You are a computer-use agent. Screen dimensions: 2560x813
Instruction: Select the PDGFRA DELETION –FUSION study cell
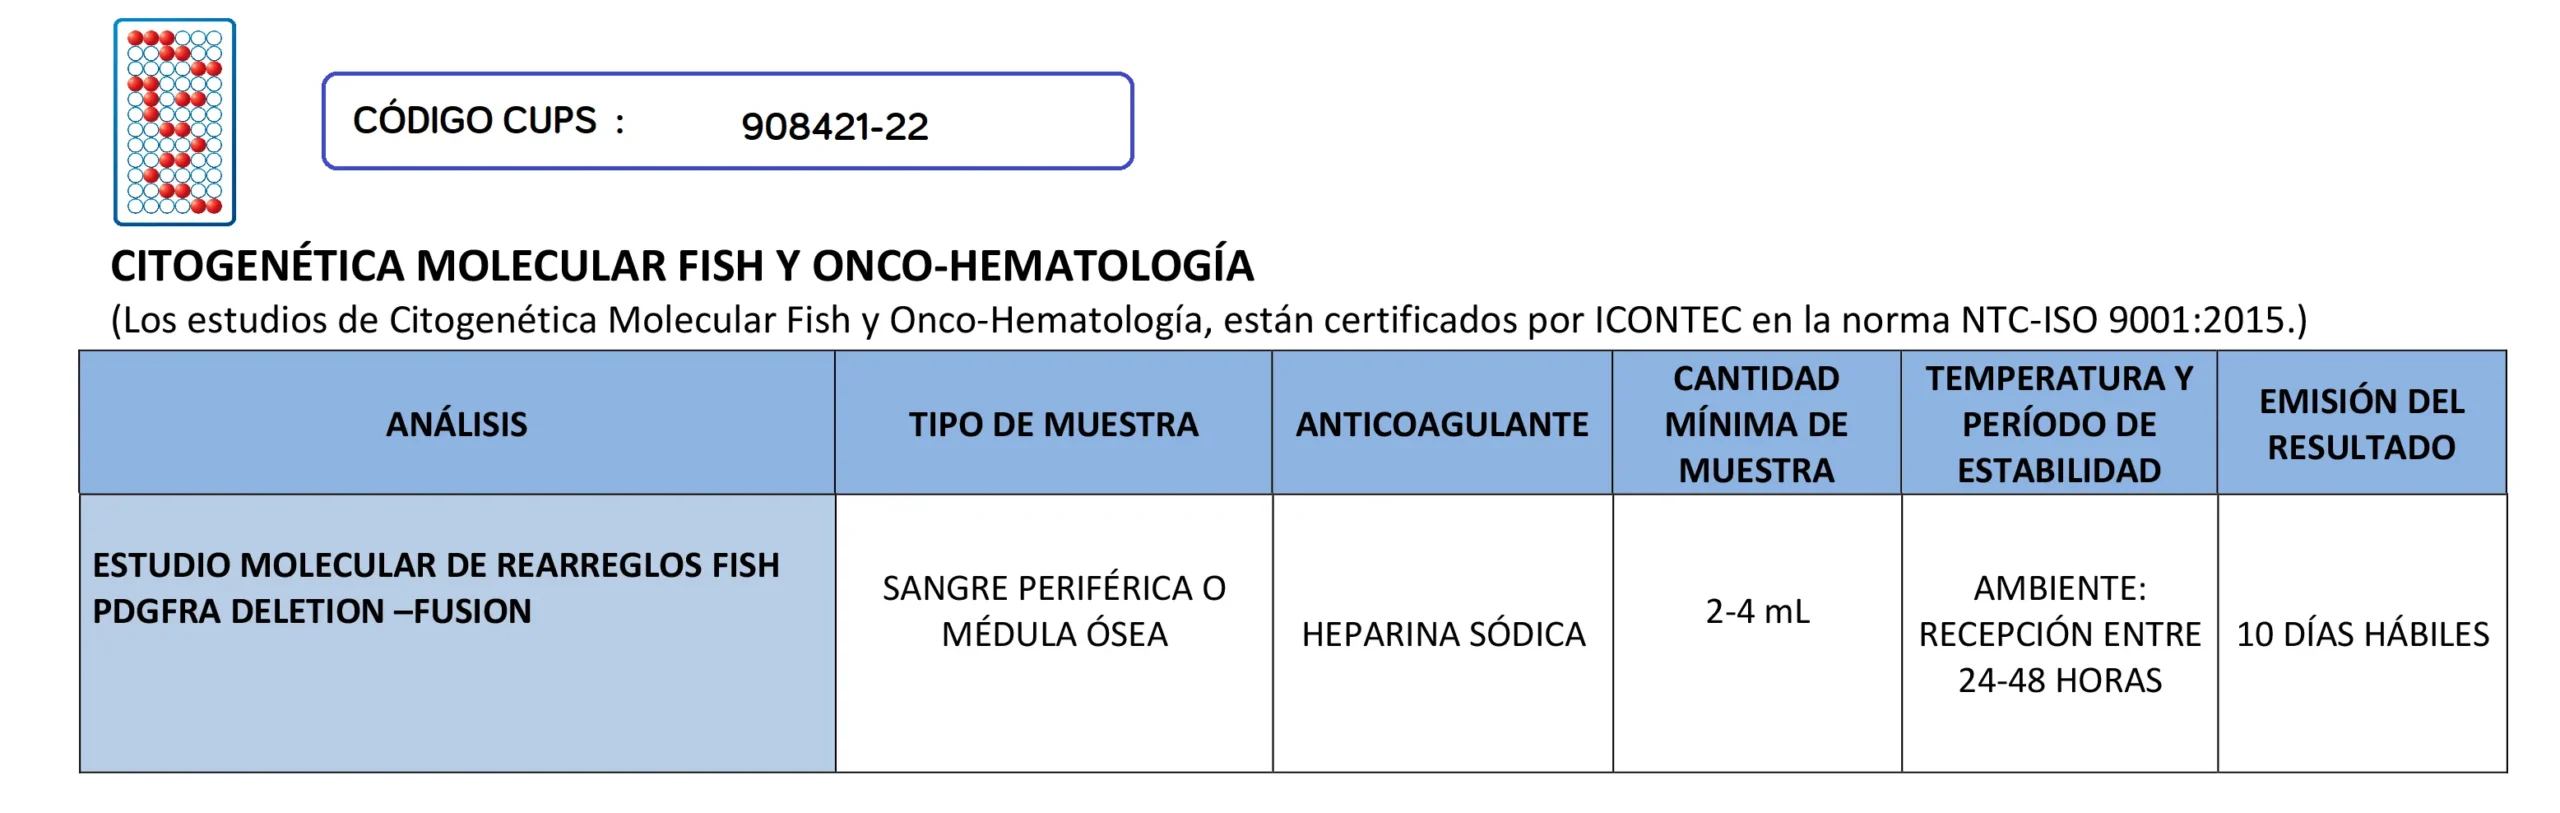(x=312, y=611)
